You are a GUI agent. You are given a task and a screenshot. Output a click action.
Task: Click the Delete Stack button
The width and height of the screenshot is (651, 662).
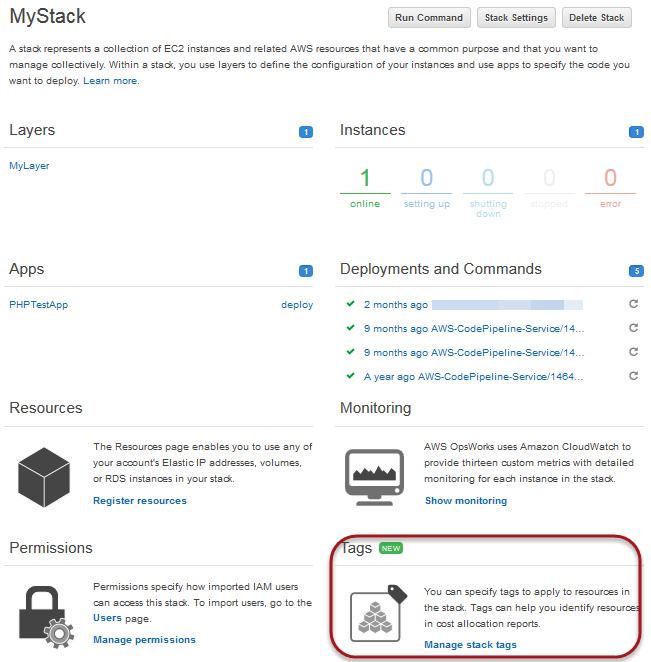[597, 18]
